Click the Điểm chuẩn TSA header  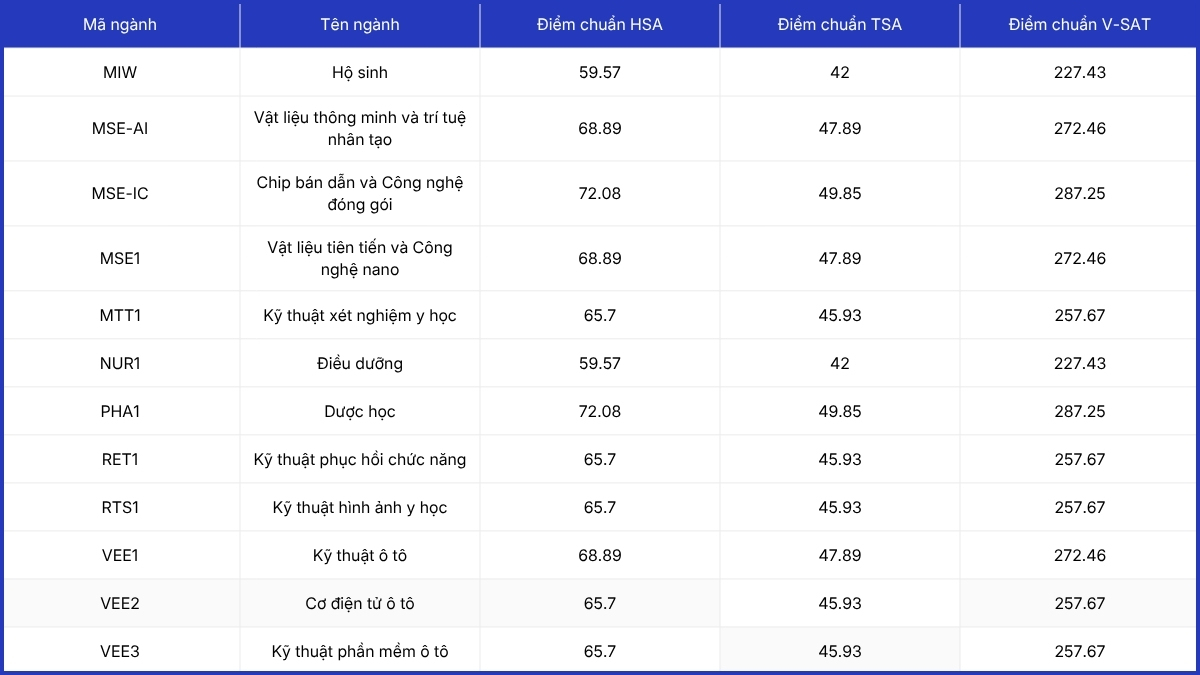(840, 25)
